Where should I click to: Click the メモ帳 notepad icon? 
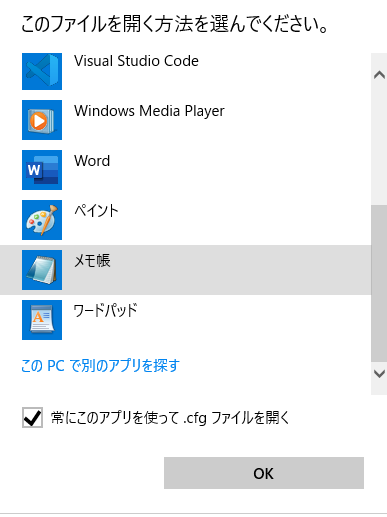click(42, 270)
